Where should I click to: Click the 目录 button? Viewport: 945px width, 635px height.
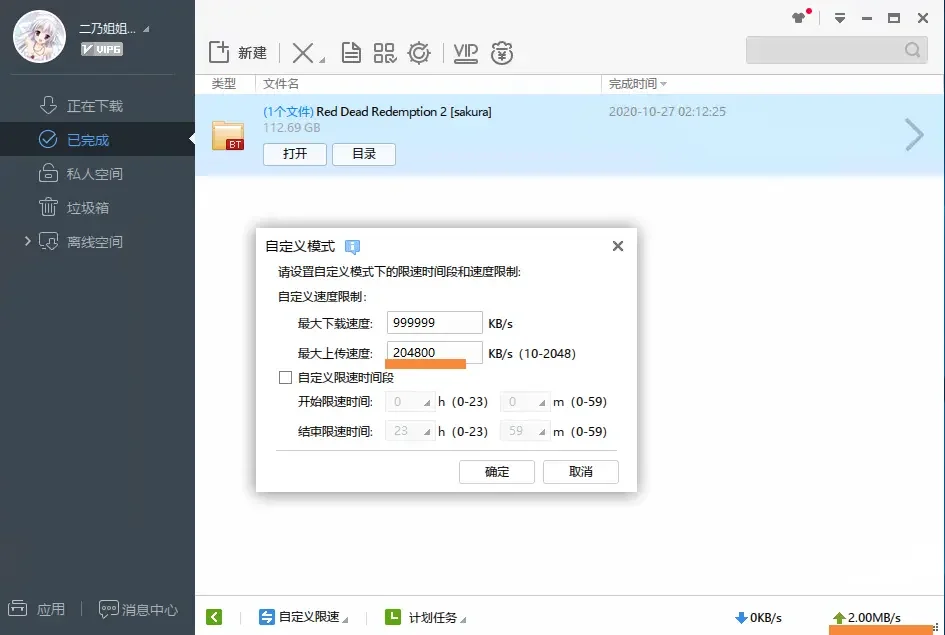point(364,154)
